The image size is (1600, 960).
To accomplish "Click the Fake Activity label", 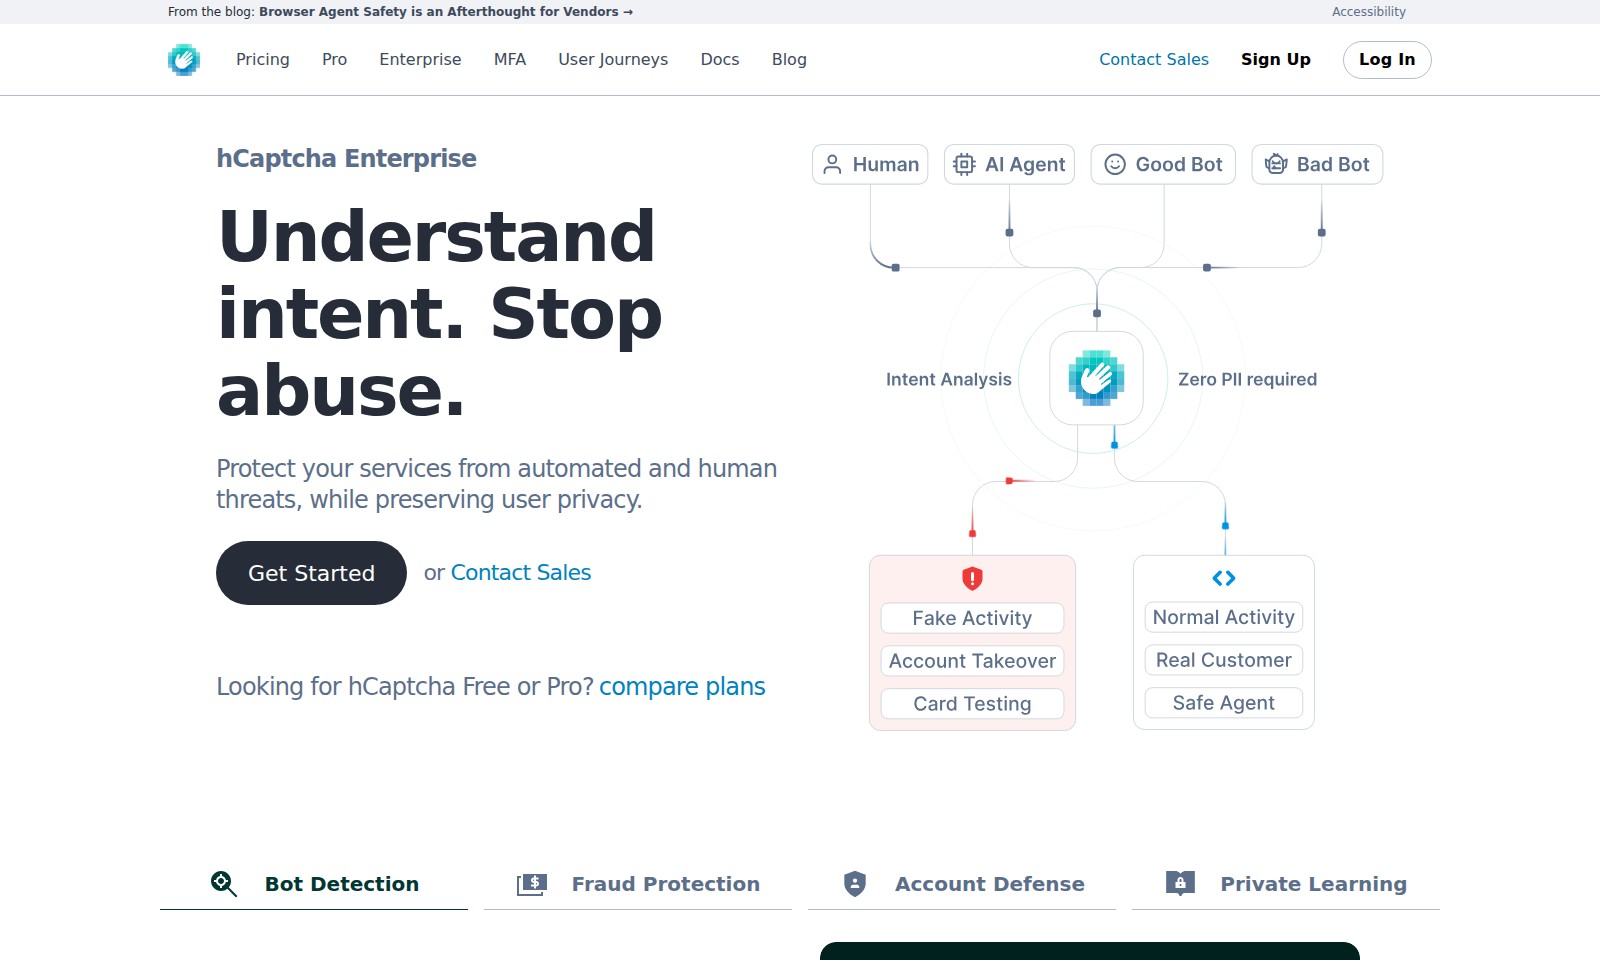I will pyautogui.click(x=972, y=618).
